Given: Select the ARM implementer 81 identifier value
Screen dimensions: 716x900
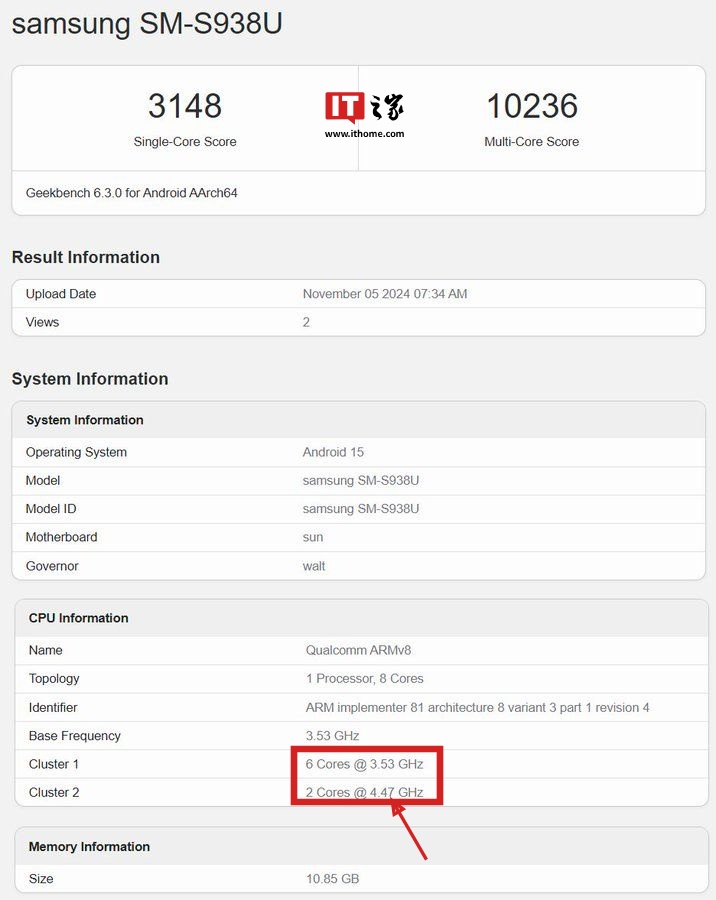Looking at the screenshot, I should tap(478, 707).
